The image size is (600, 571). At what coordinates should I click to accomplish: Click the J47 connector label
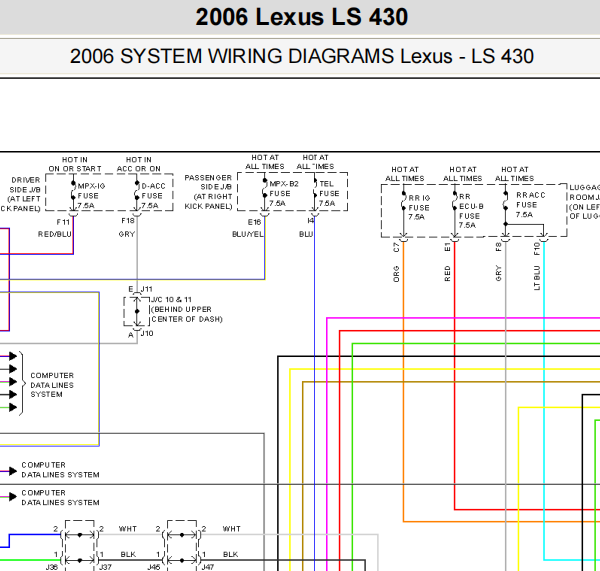207,567
